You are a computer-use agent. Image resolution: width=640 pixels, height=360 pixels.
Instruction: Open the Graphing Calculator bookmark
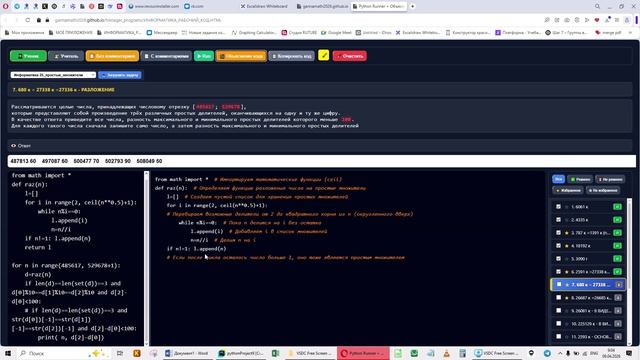pos(254,33)
